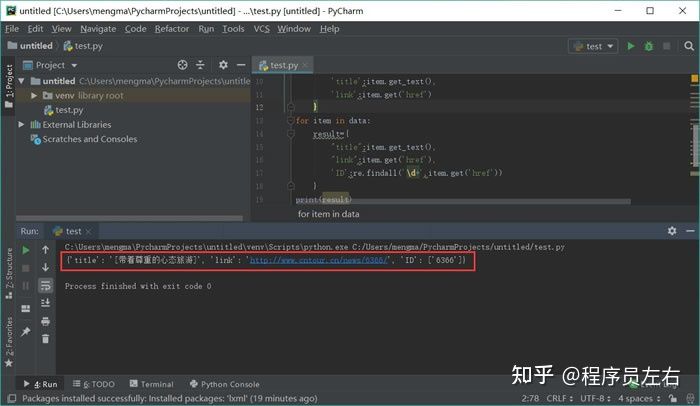Viewport: 700px width, 406px height.
Task: Start debugging with the bug icon
Action: pos(649,46)
